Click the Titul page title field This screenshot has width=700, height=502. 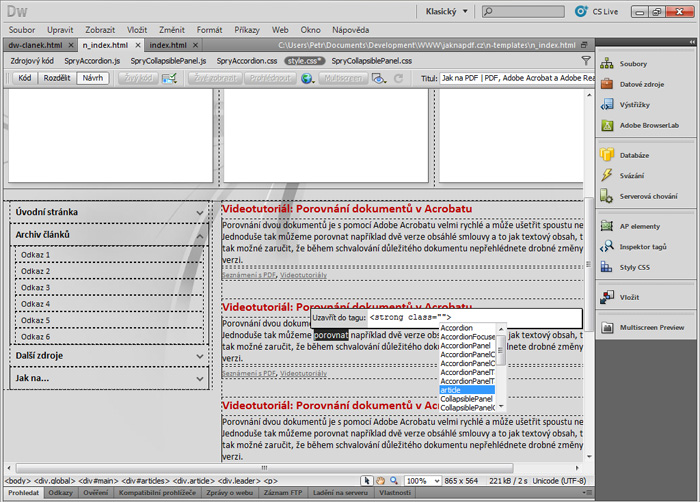(517, 78)
